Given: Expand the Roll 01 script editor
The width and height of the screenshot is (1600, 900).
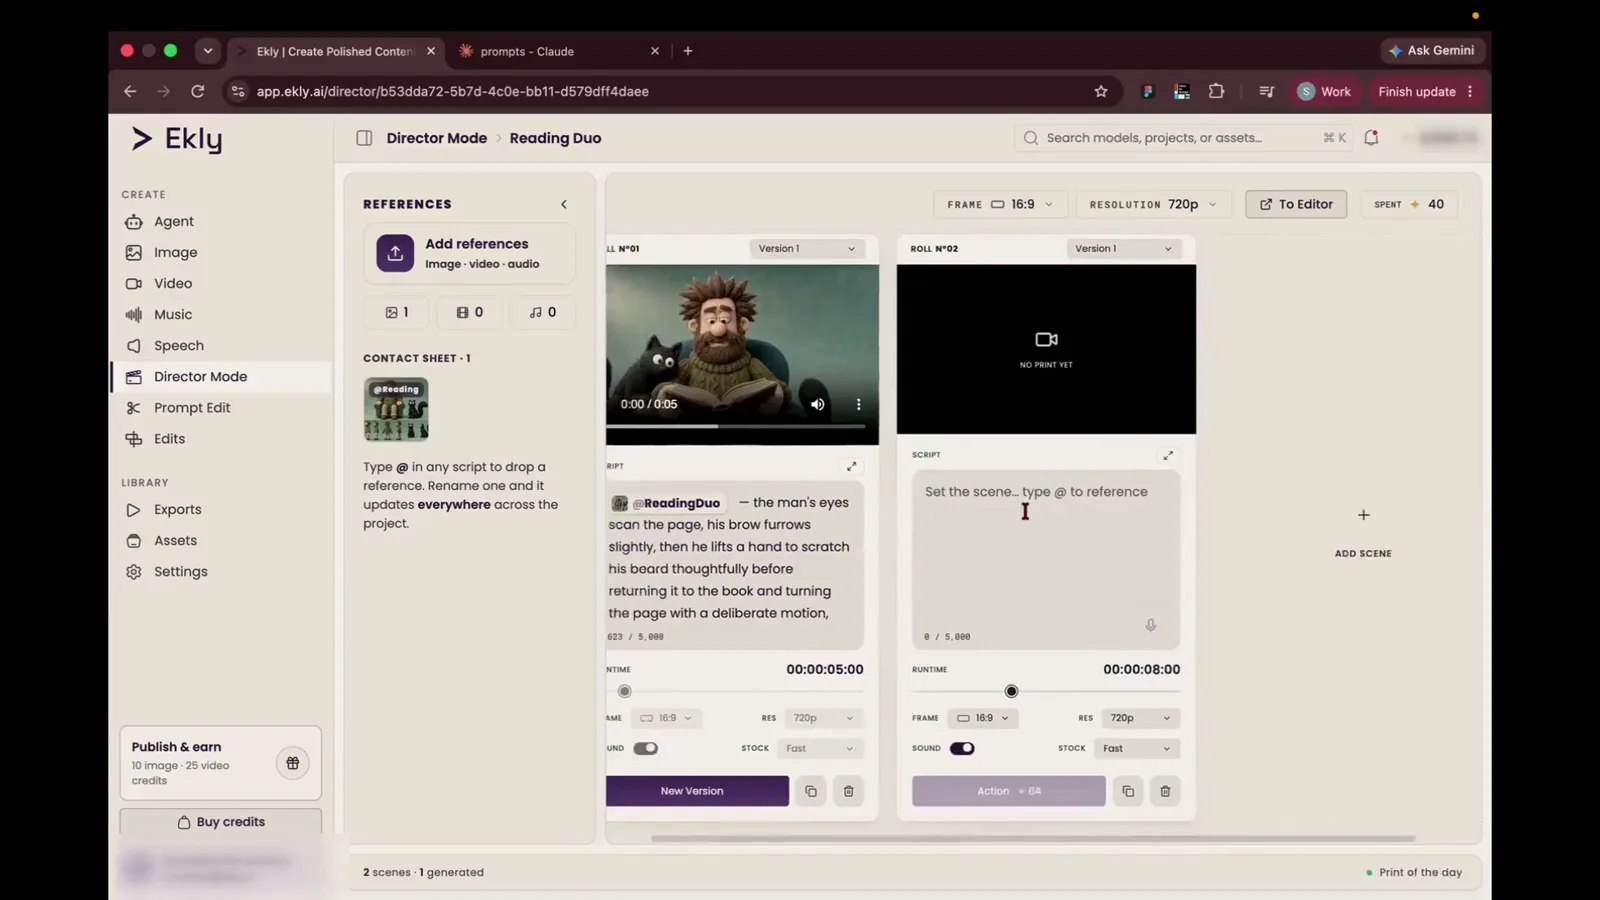Looking at the screenshot, I should [852, 466].
